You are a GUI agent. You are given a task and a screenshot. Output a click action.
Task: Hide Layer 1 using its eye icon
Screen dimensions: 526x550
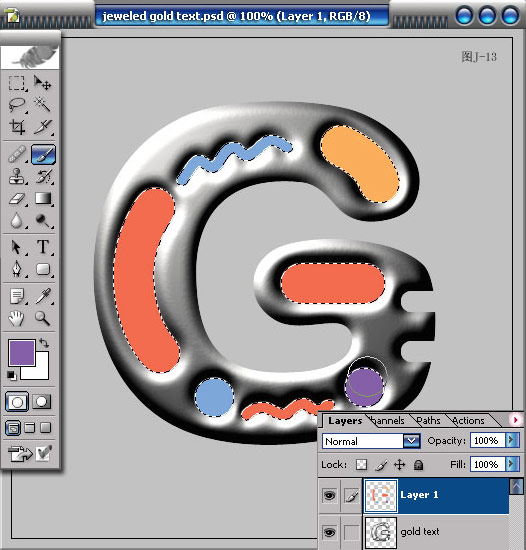(x=329, y=495)
